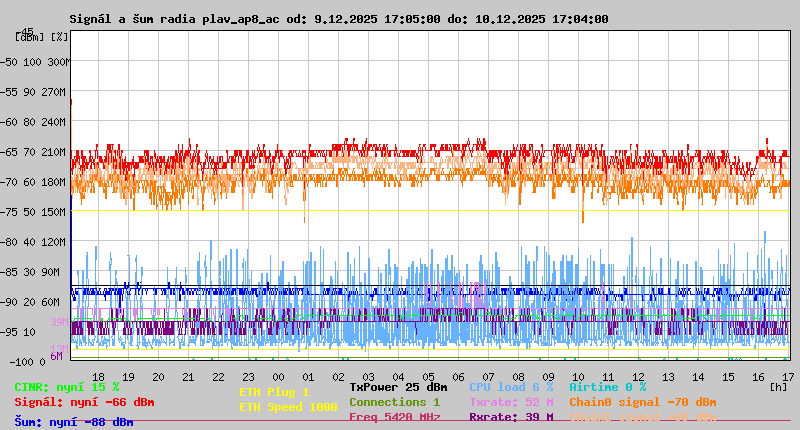Click the chart title for plav_ap8_ac

tap(338, 19)
